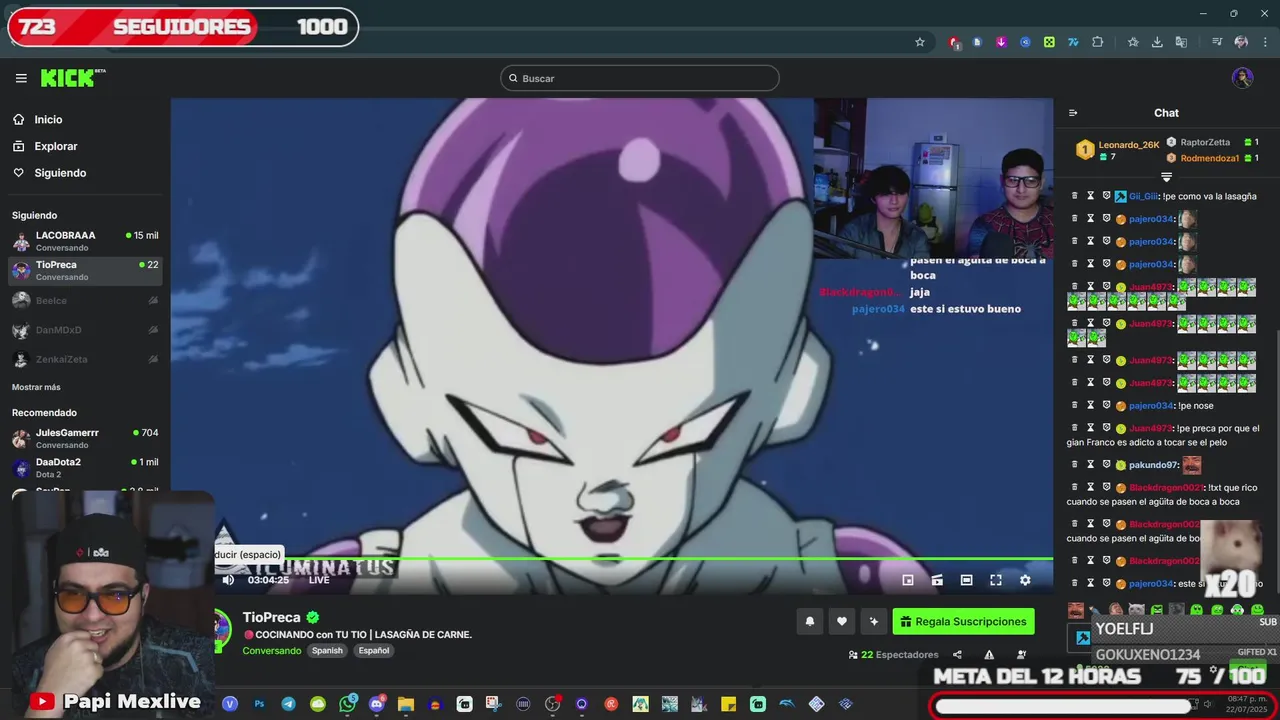This screenshot has height=720, width=1280.
Task: Click TioPreca channel name
Action: [272, 618]
